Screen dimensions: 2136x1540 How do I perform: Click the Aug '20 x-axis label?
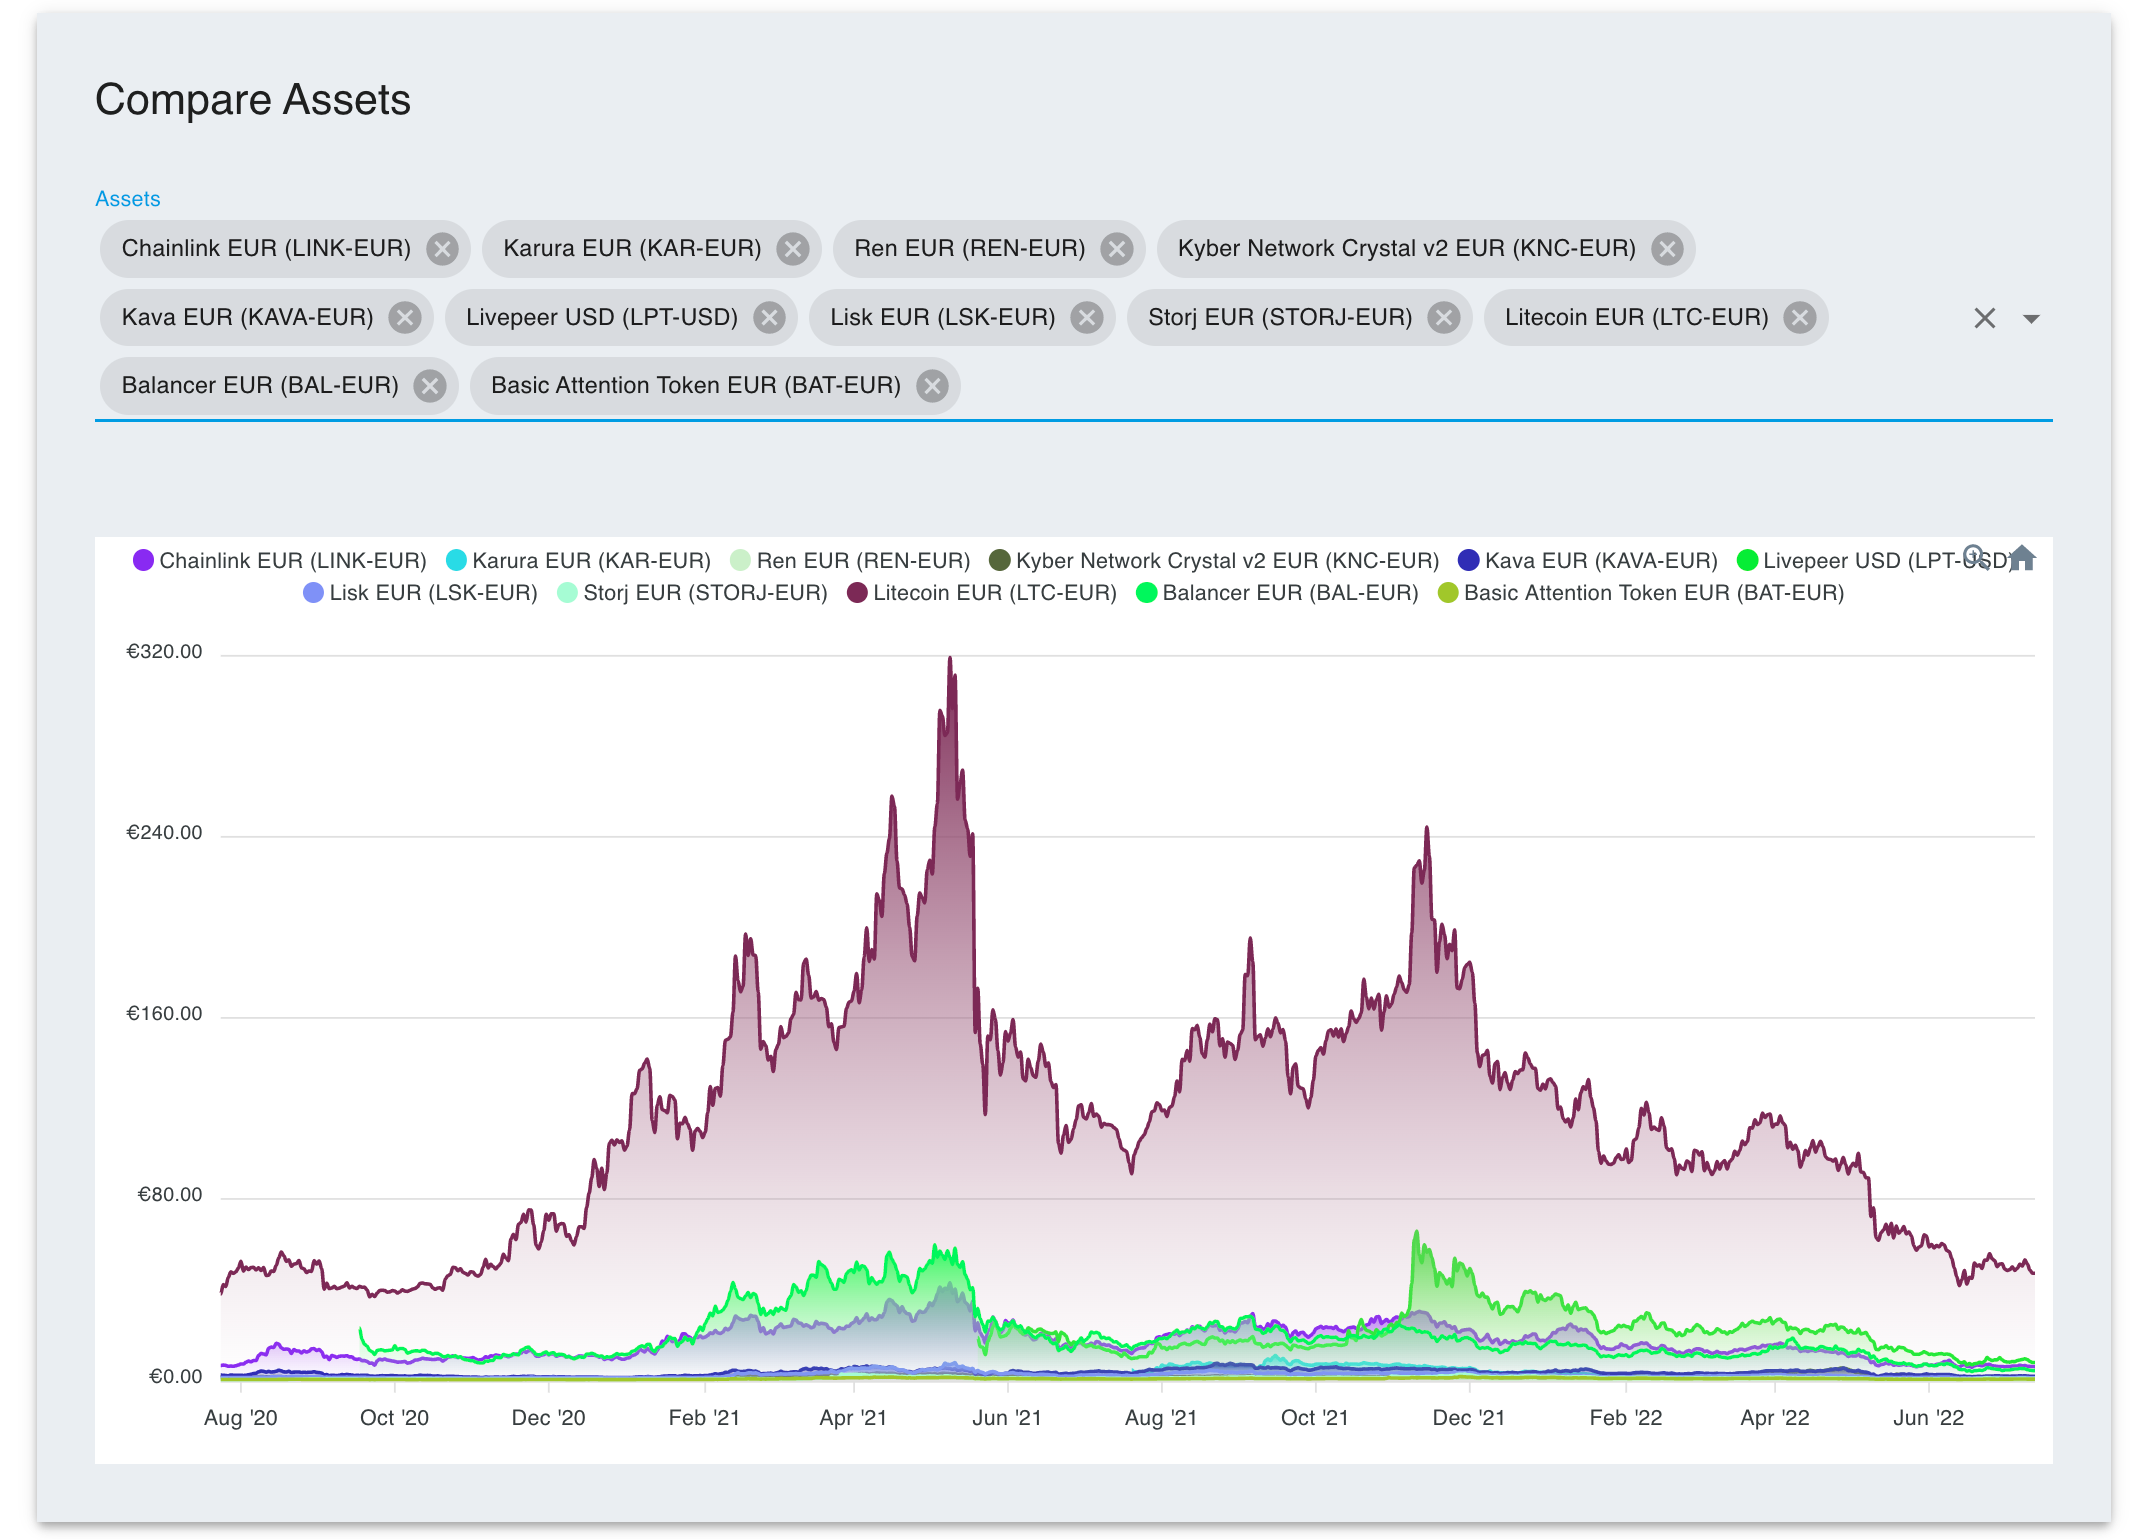241,1418
